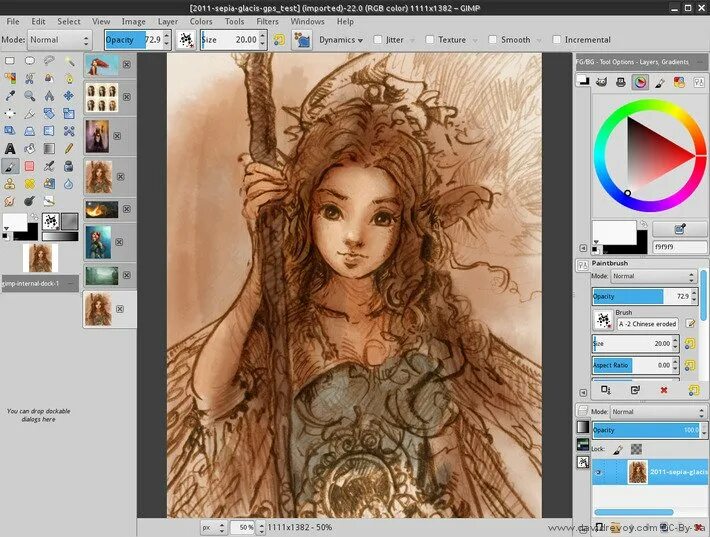Toggle Lock alpha channel checkerboard icon
The width and height of the screenshot is (710, 537).
636,449
